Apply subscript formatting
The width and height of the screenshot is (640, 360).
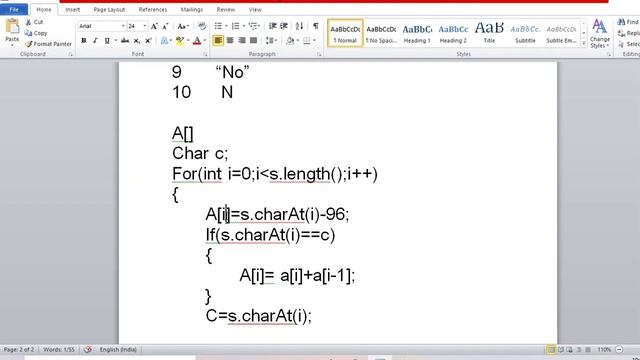click(137, 40)
